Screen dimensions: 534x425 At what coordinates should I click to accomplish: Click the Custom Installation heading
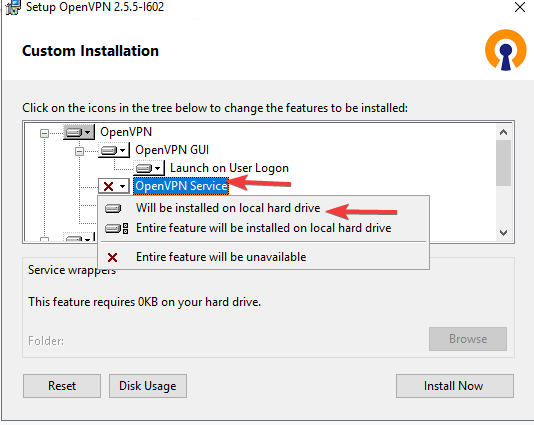[90, 51]
